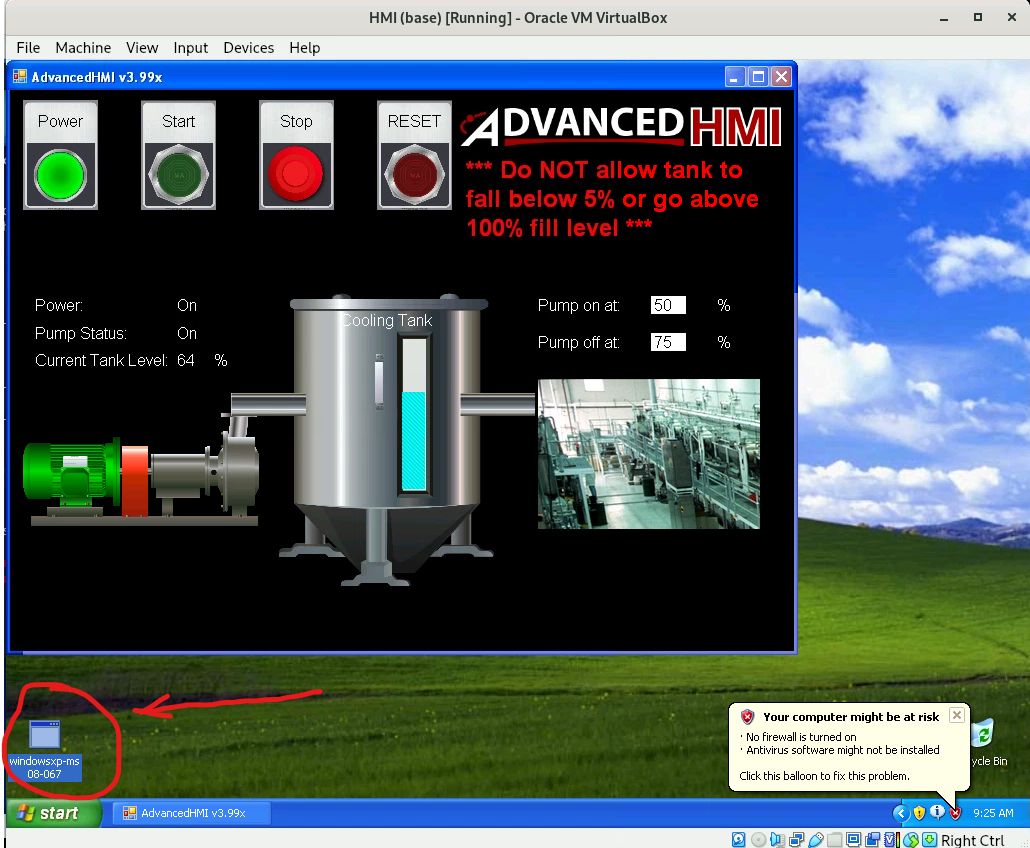The image size is (1030, 848).
Task: Open the Windows XP start menu
Action: (52, 813)
